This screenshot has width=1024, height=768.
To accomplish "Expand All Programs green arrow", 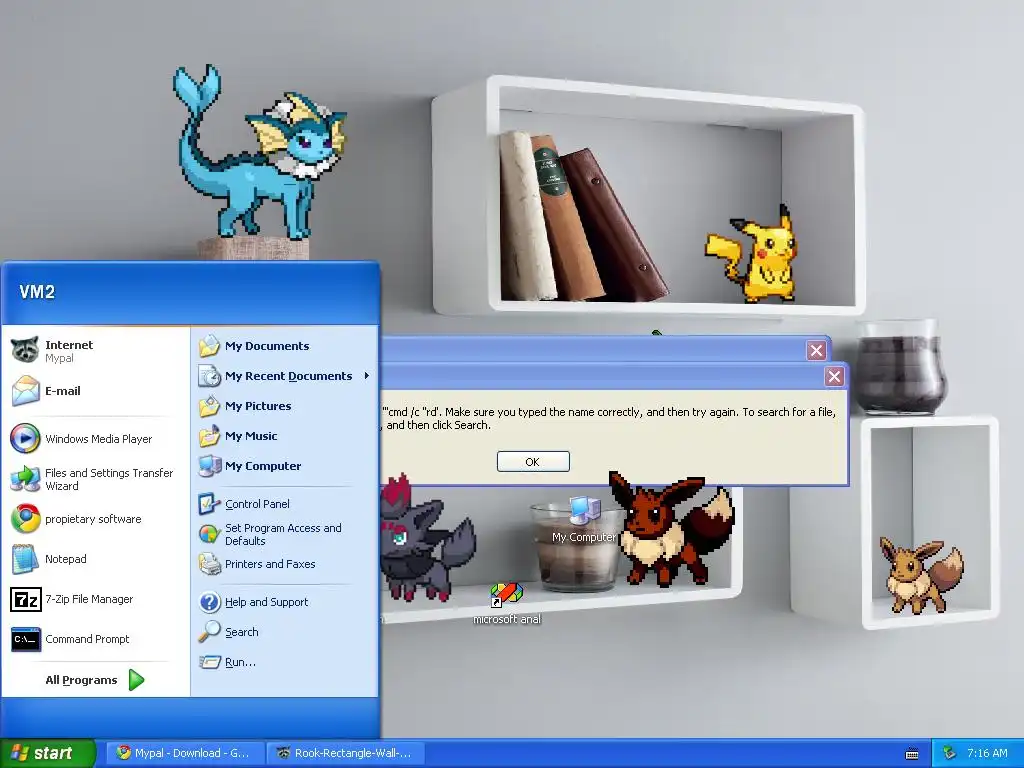I will point(136,680).
